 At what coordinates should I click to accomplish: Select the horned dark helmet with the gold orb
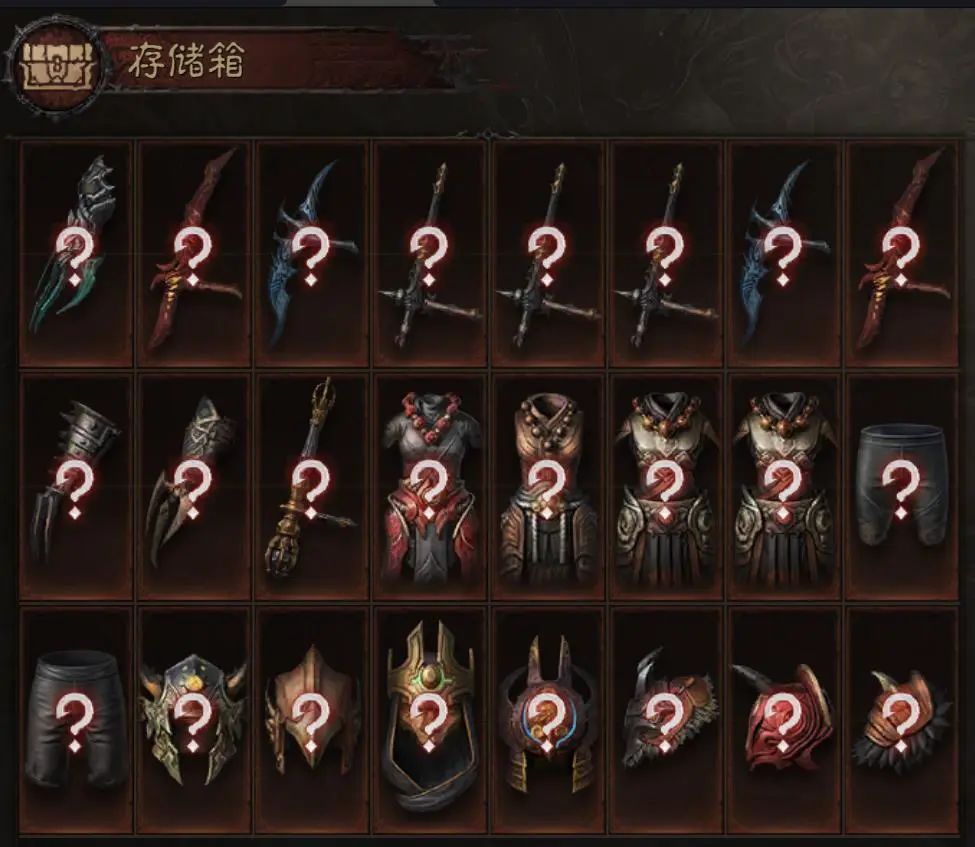(x=193, y=720)
